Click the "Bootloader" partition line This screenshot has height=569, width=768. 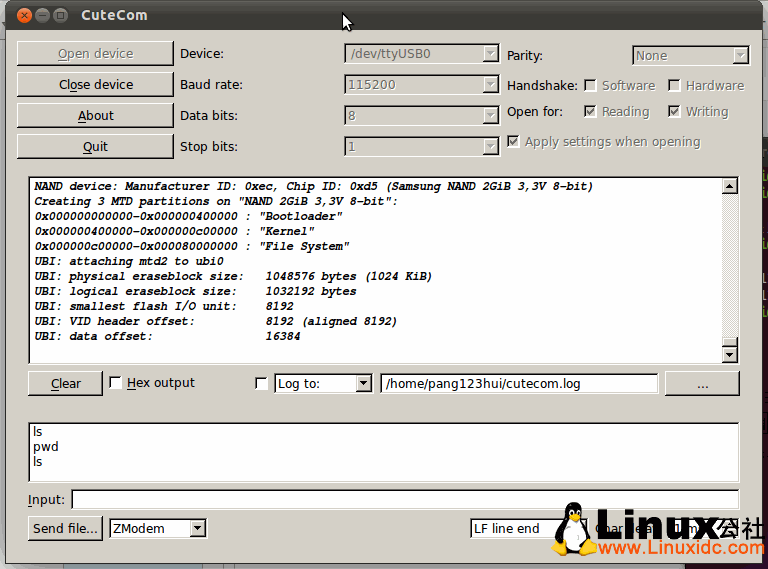188,216
